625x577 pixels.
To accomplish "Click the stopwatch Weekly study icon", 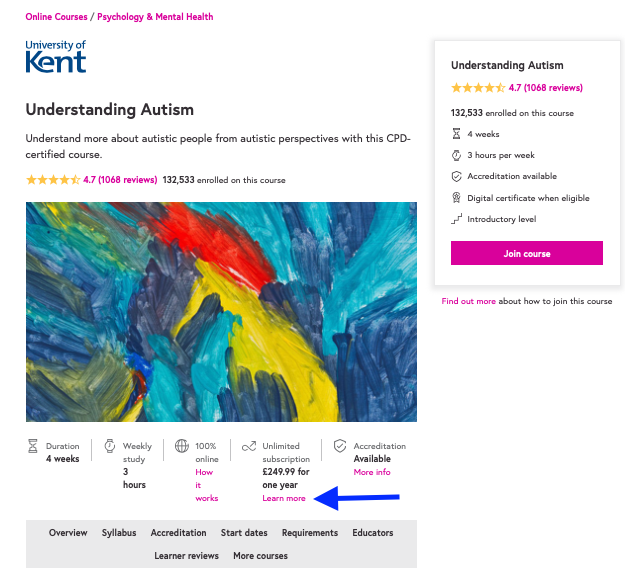I will (110, 446).
